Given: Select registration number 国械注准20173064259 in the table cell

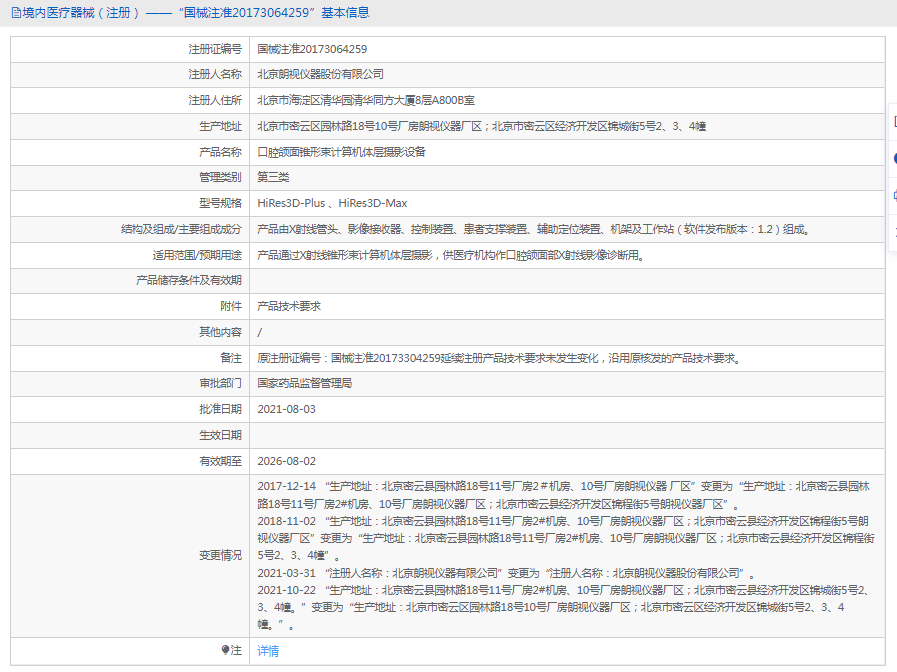Looking at the screenshot, I should coord(312,49).
